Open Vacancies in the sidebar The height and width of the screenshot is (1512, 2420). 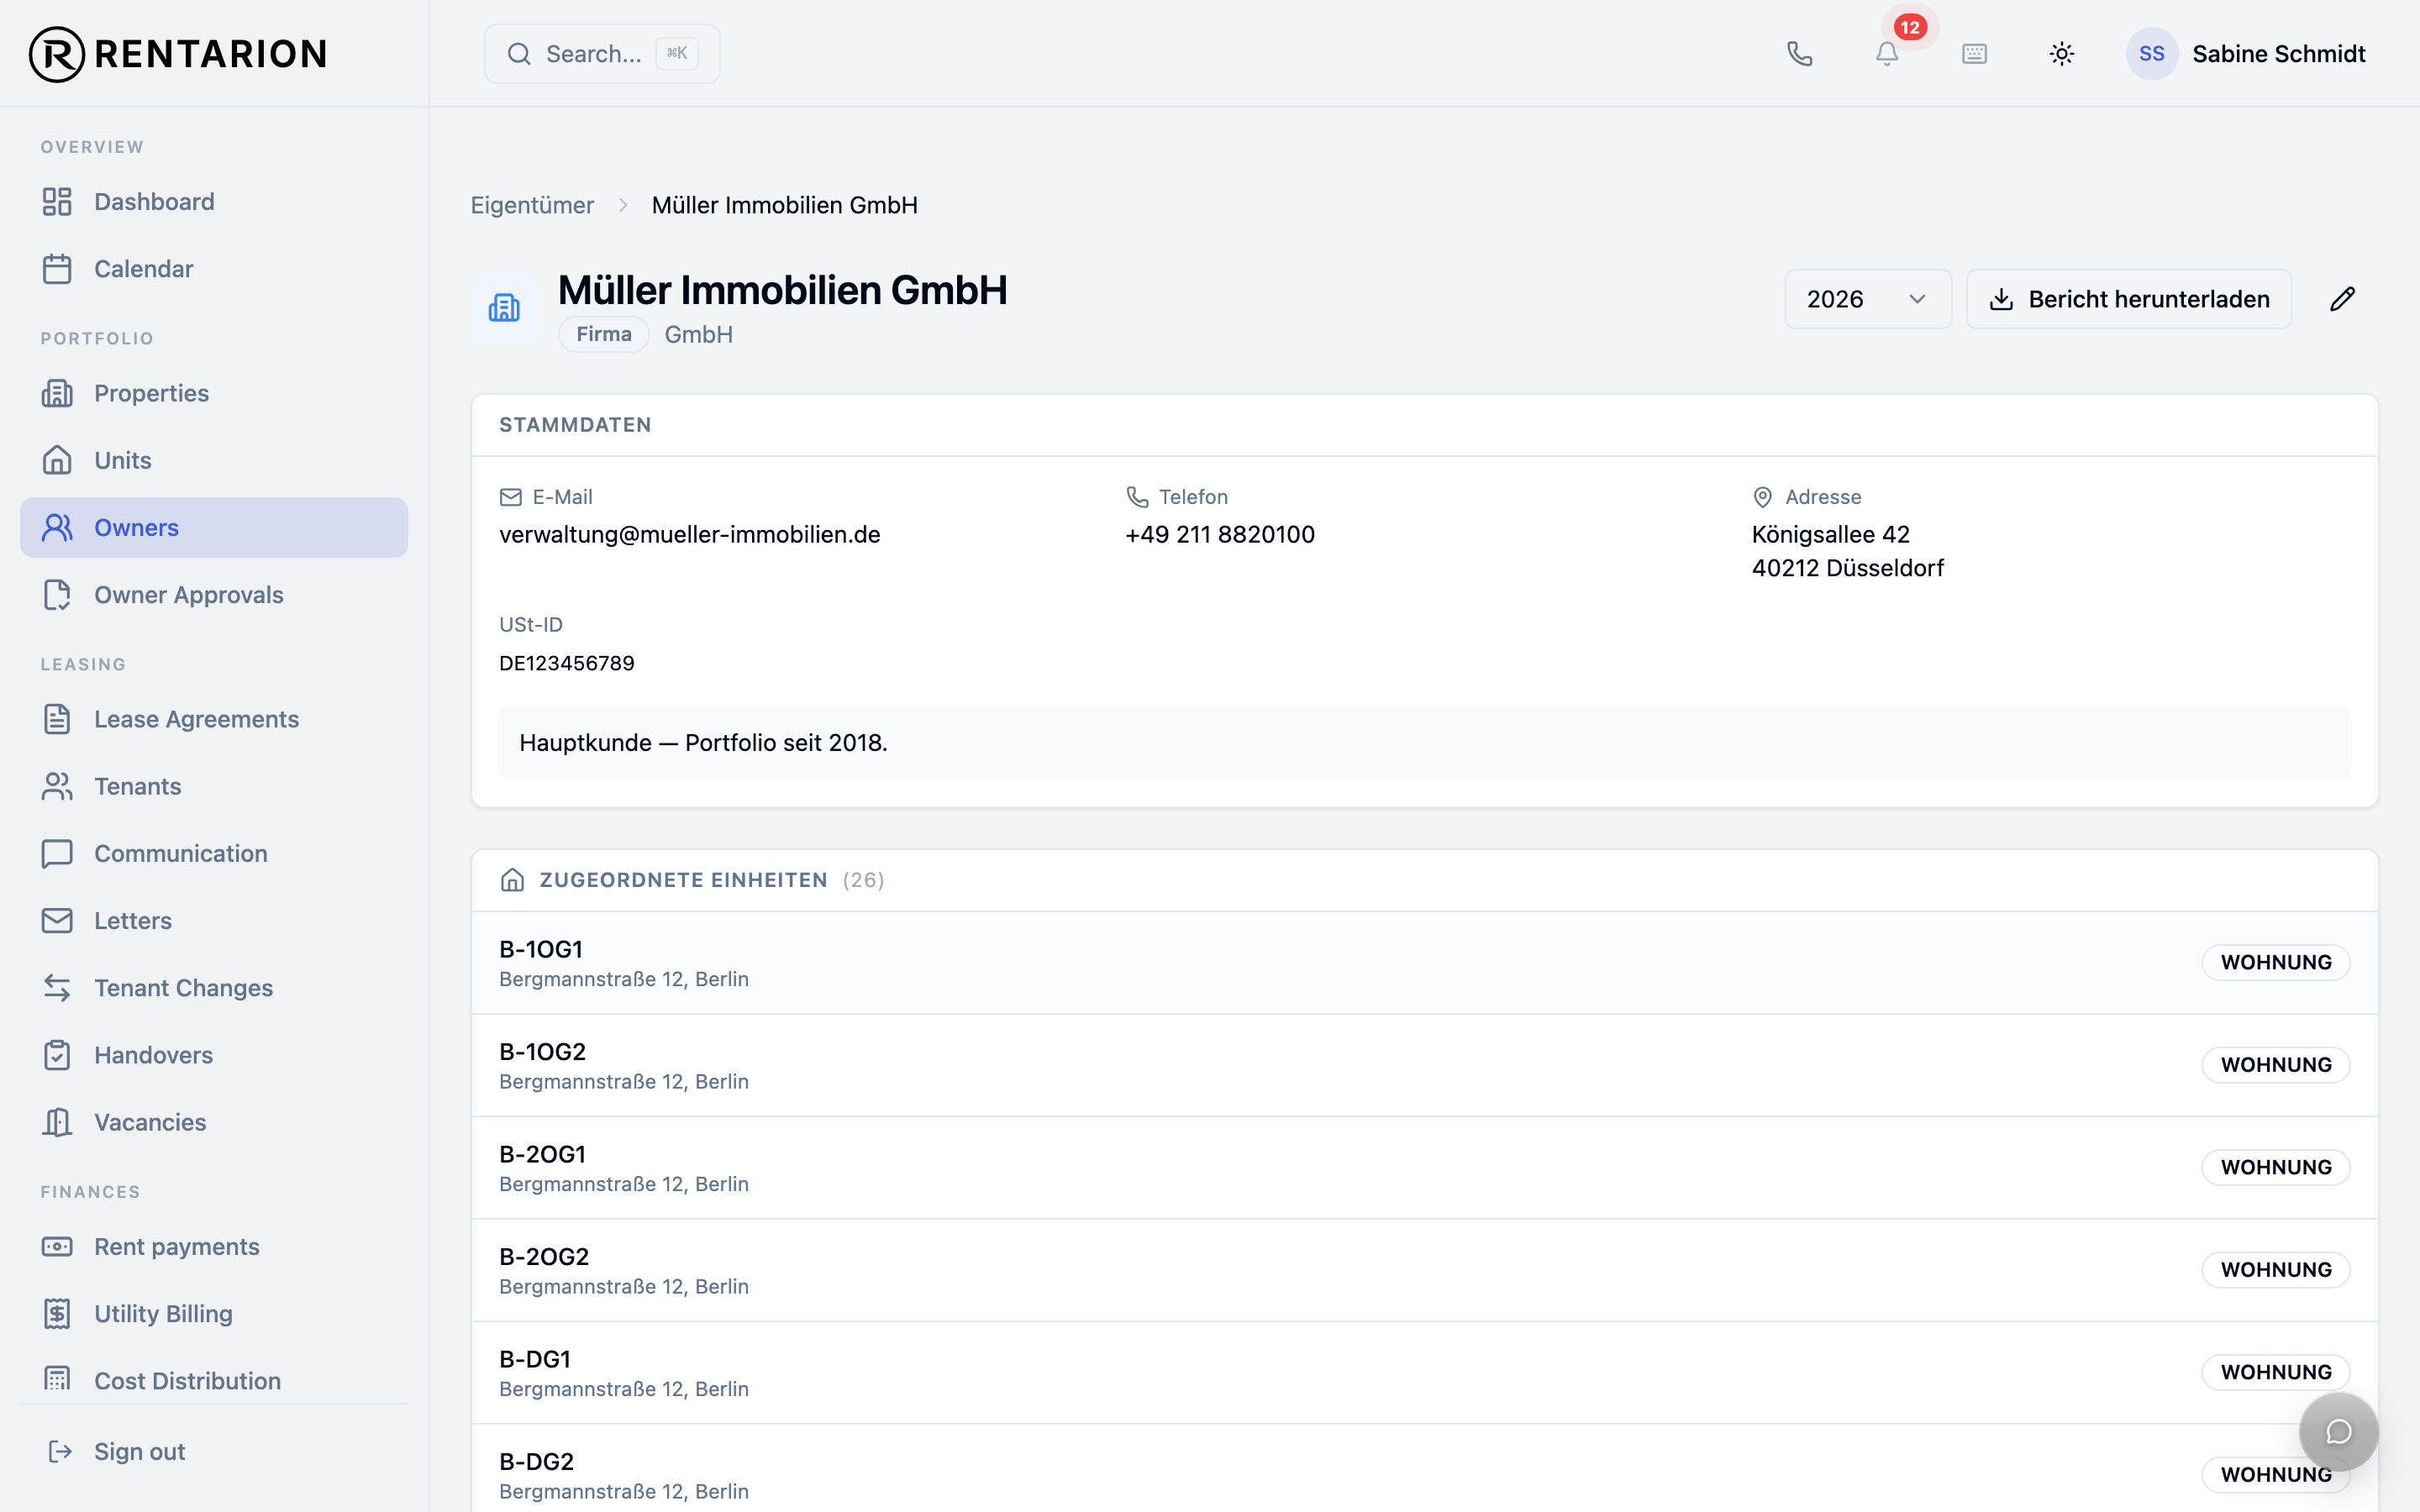[214, 1122]
